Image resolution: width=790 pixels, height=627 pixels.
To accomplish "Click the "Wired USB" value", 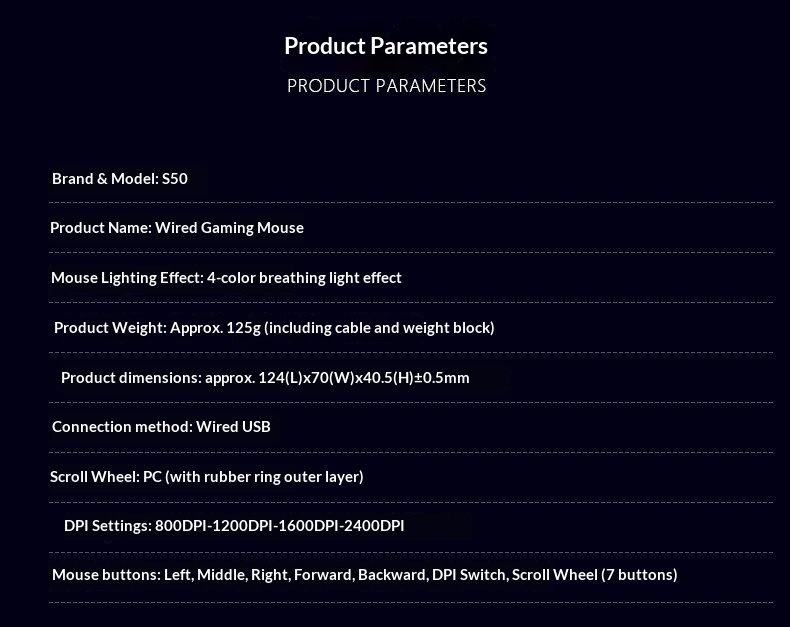I will (233, 427).
